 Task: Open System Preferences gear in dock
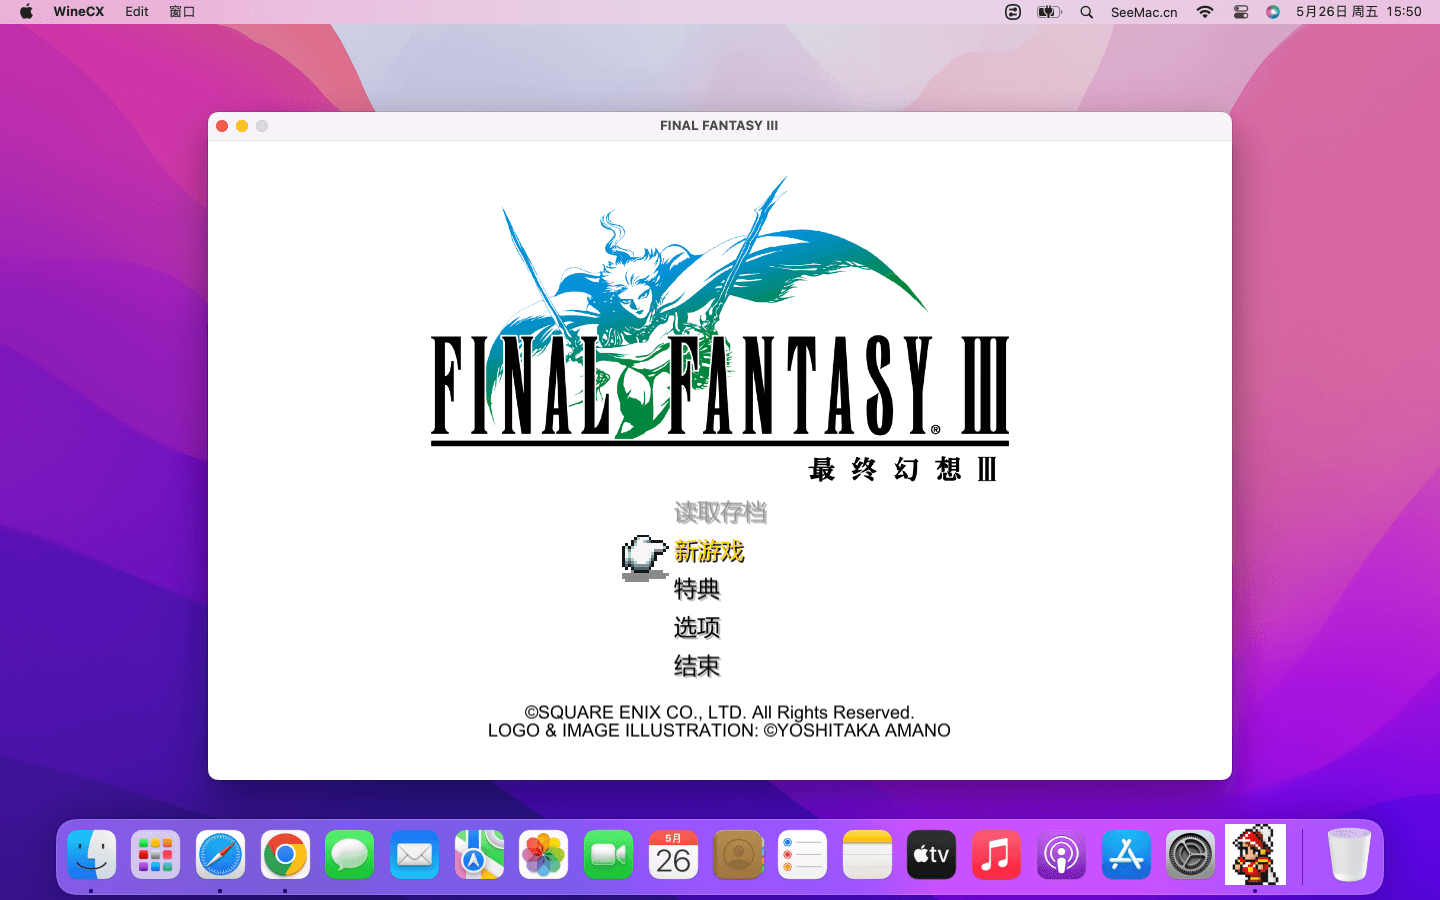[x=1190, y=855]
